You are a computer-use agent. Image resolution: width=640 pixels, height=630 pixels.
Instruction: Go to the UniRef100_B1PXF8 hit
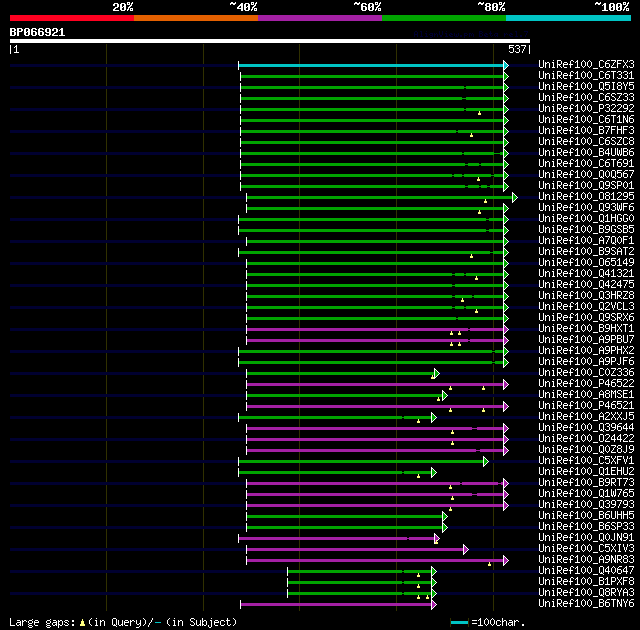(x=586, y=582)
